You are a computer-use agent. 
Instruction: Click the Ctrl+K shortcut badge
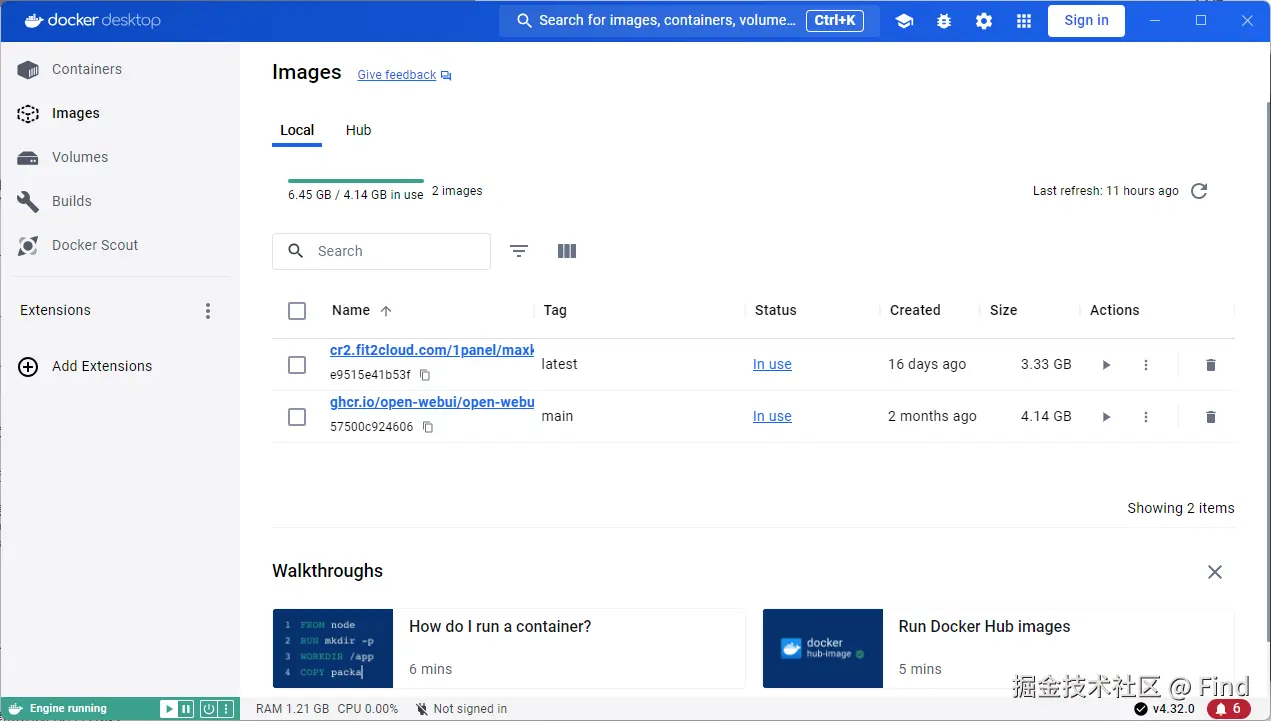click(835, 20)
